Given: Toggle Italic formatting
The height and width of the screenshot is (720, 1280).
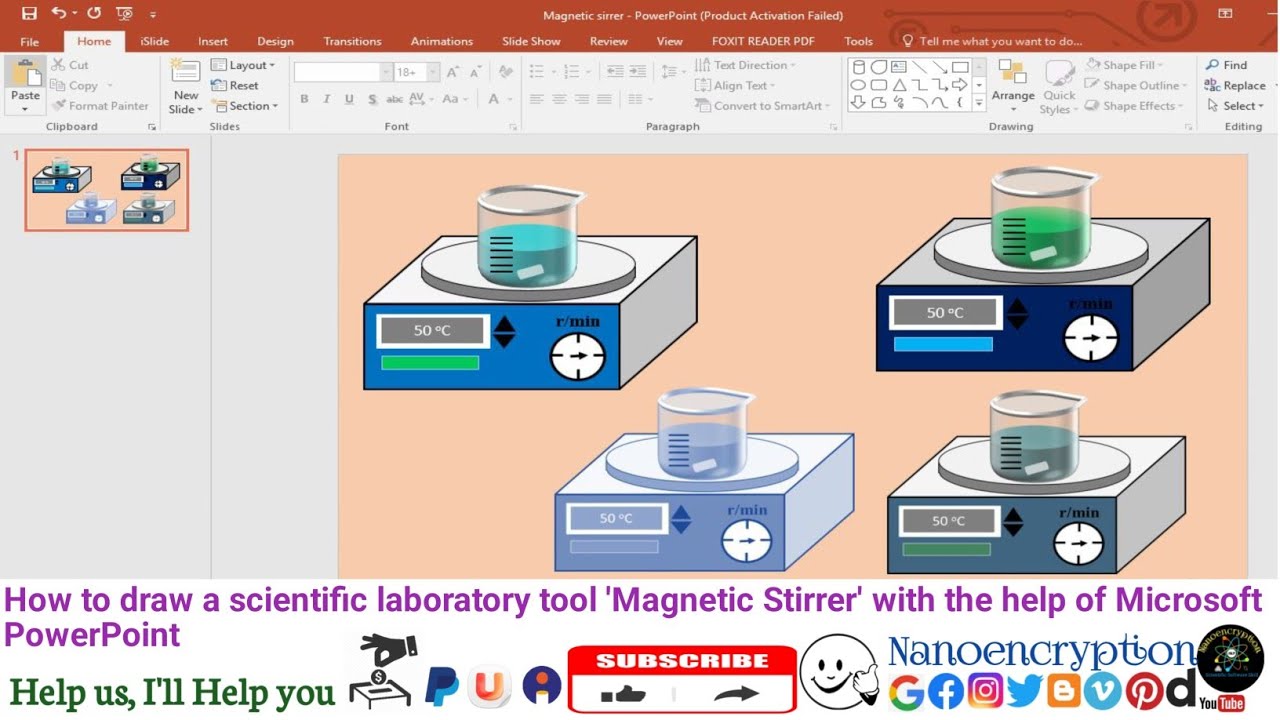Looking at the screenshot, I should click(327, 99).
